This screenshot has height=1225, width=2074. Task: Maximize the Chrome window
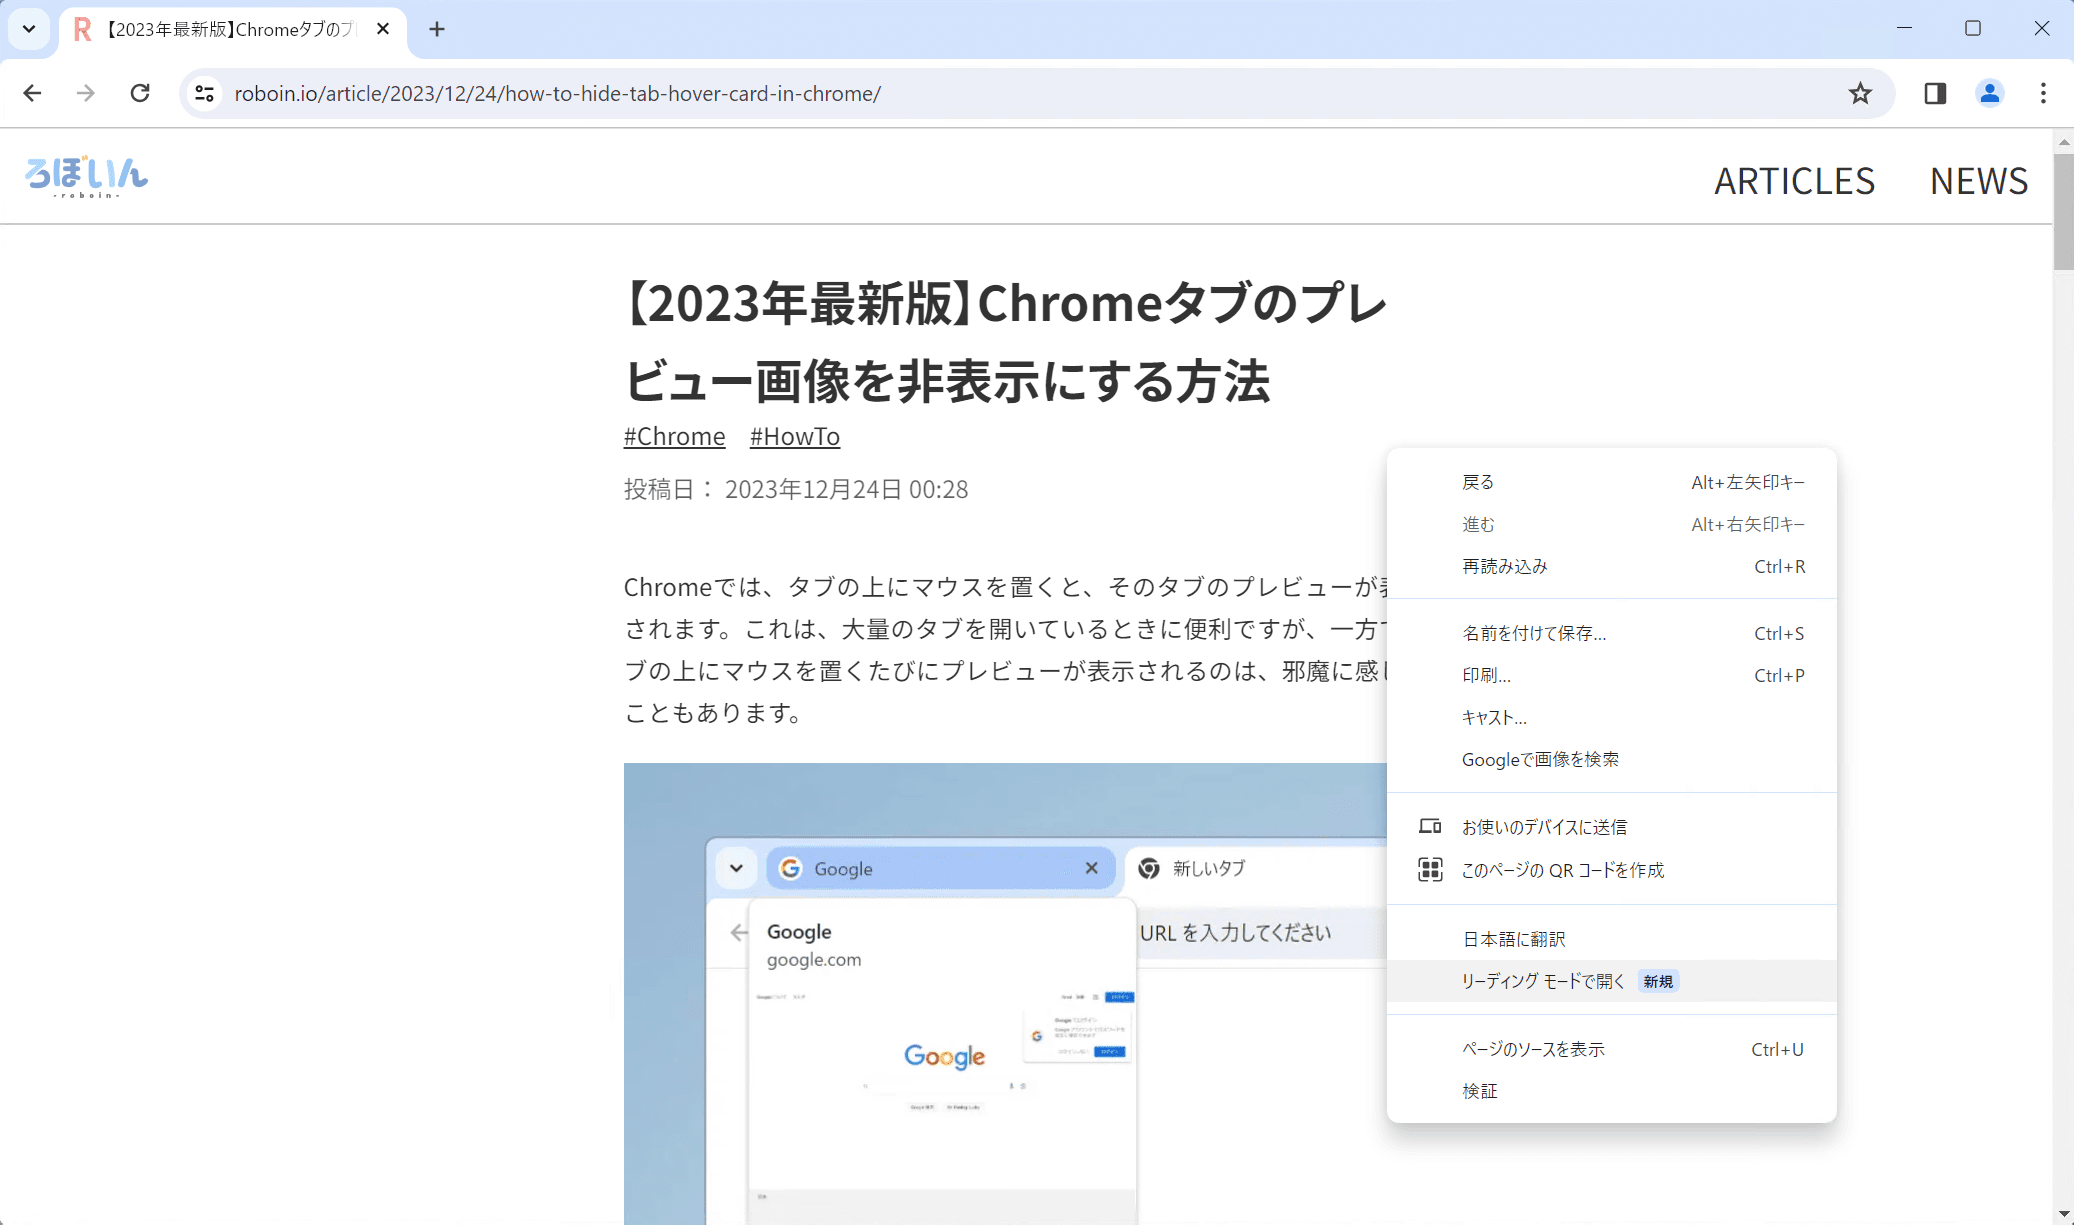1973,28
